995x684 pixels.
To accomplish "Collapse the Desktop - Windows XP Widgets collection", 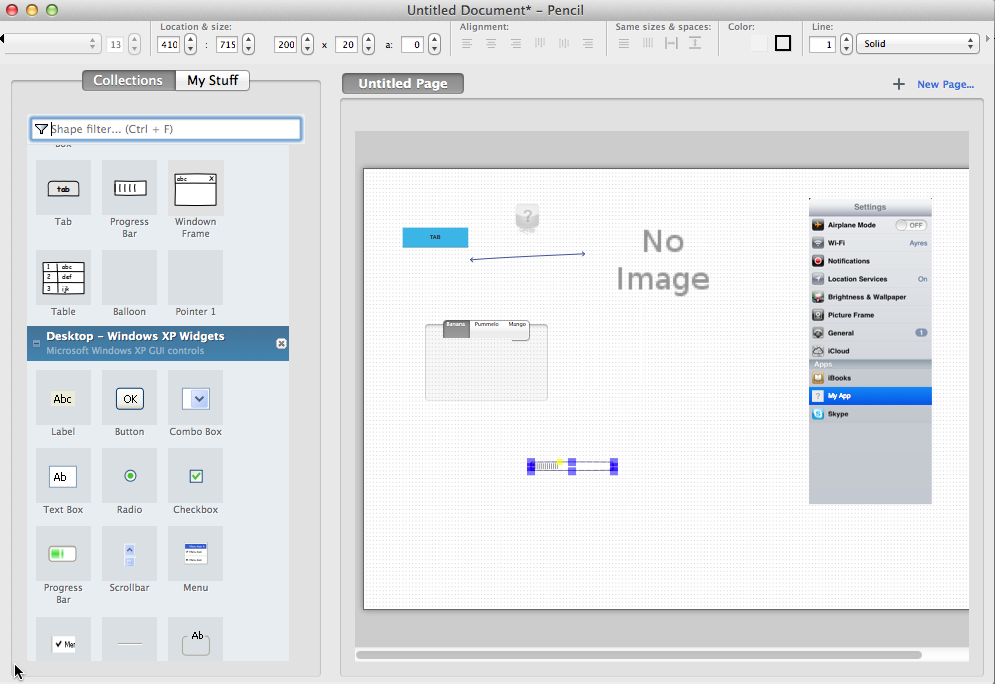I will click(x=36, y=343).
